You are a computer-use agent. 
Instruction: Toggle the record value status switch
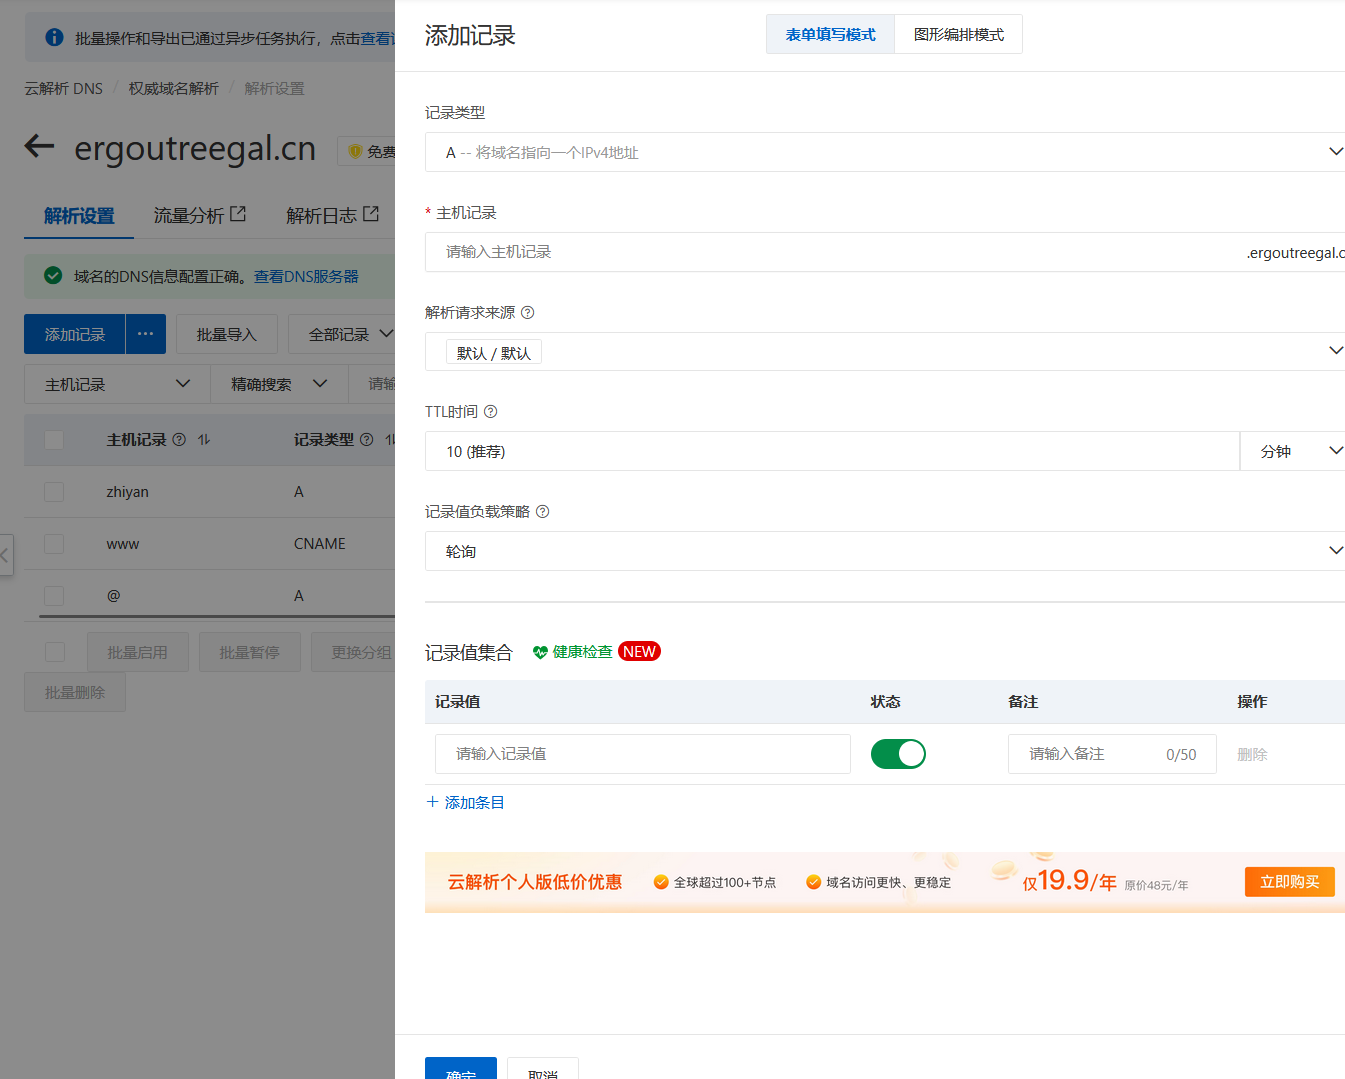click(x=897, y=754)
